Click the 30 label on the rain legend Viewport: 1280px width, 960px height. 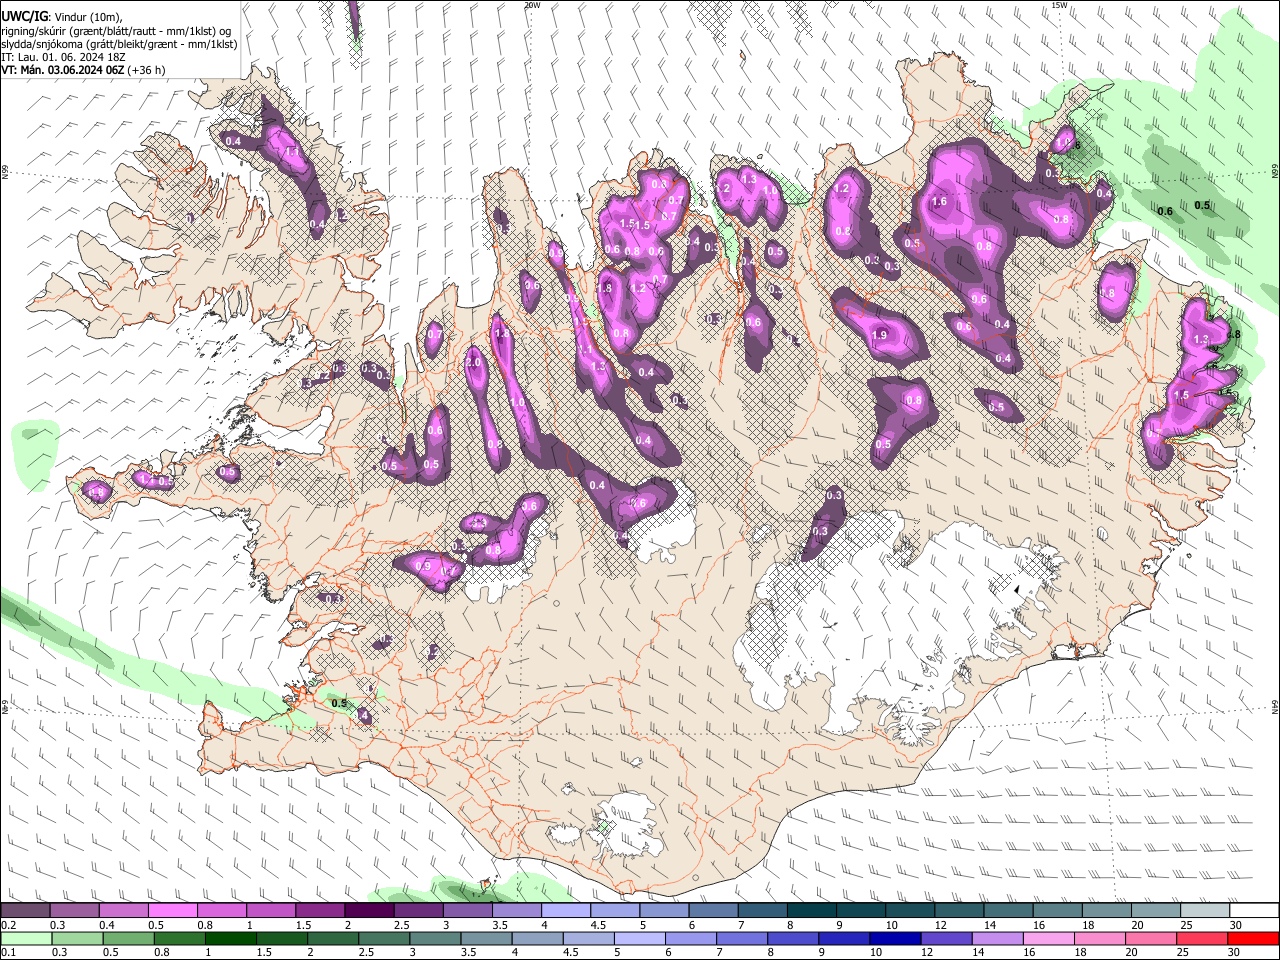click(x=1235, y=953)
